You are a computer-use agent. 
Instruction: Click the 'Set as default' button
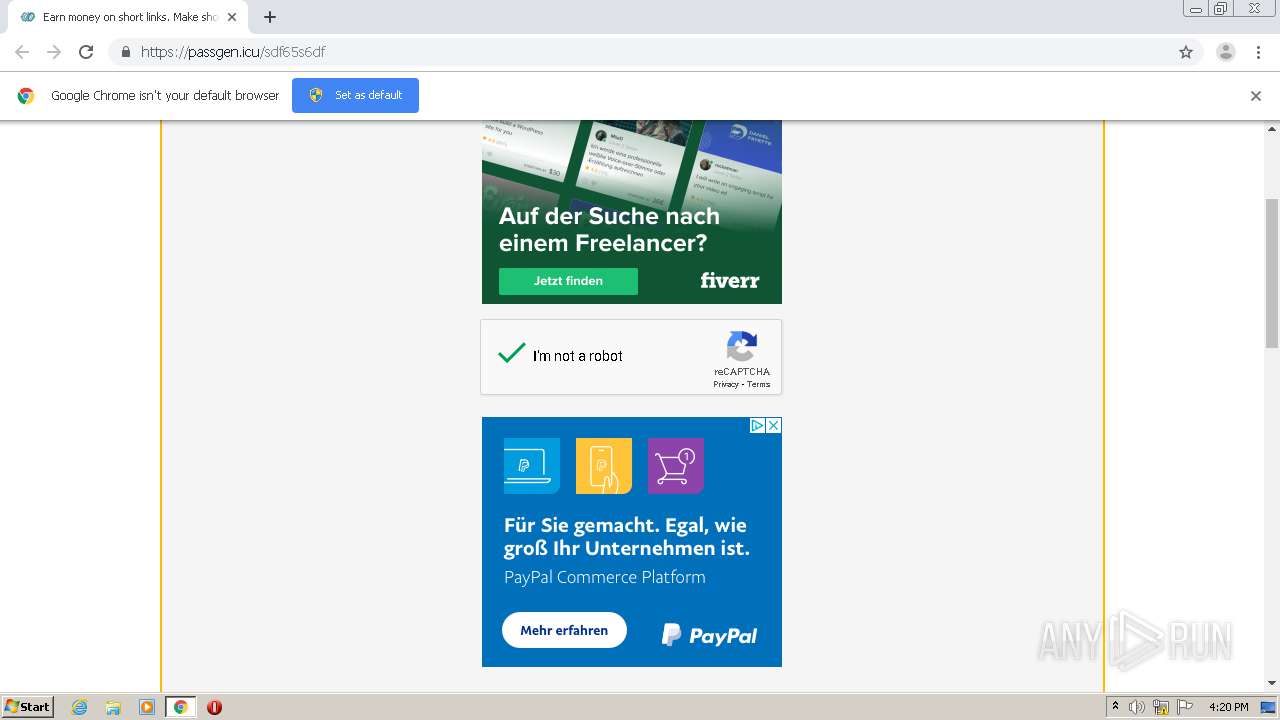355,95
